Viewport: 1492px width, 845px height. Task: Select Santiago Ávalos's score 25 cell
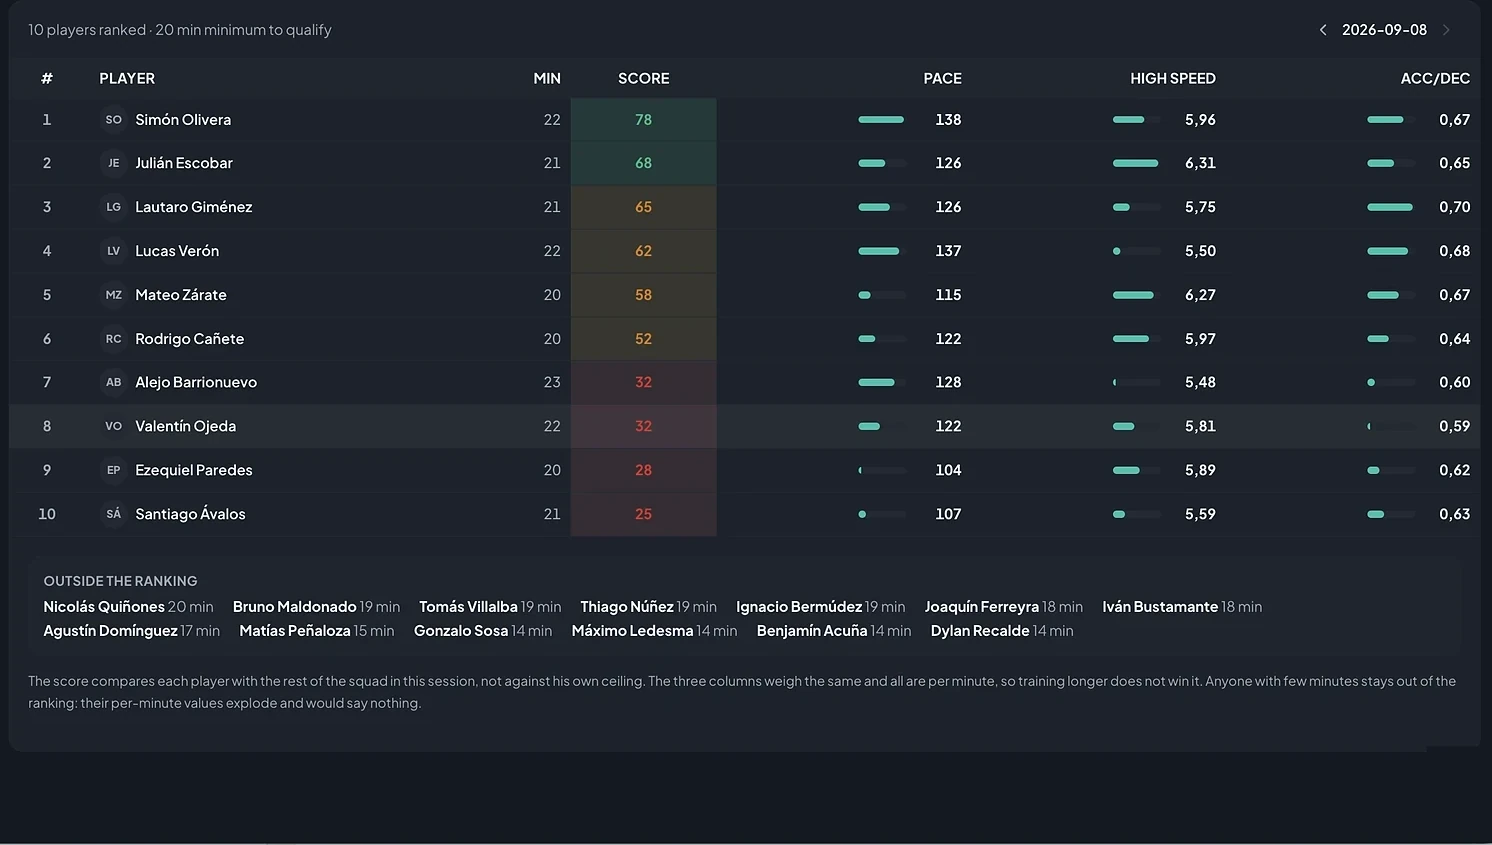pos(644,514)
